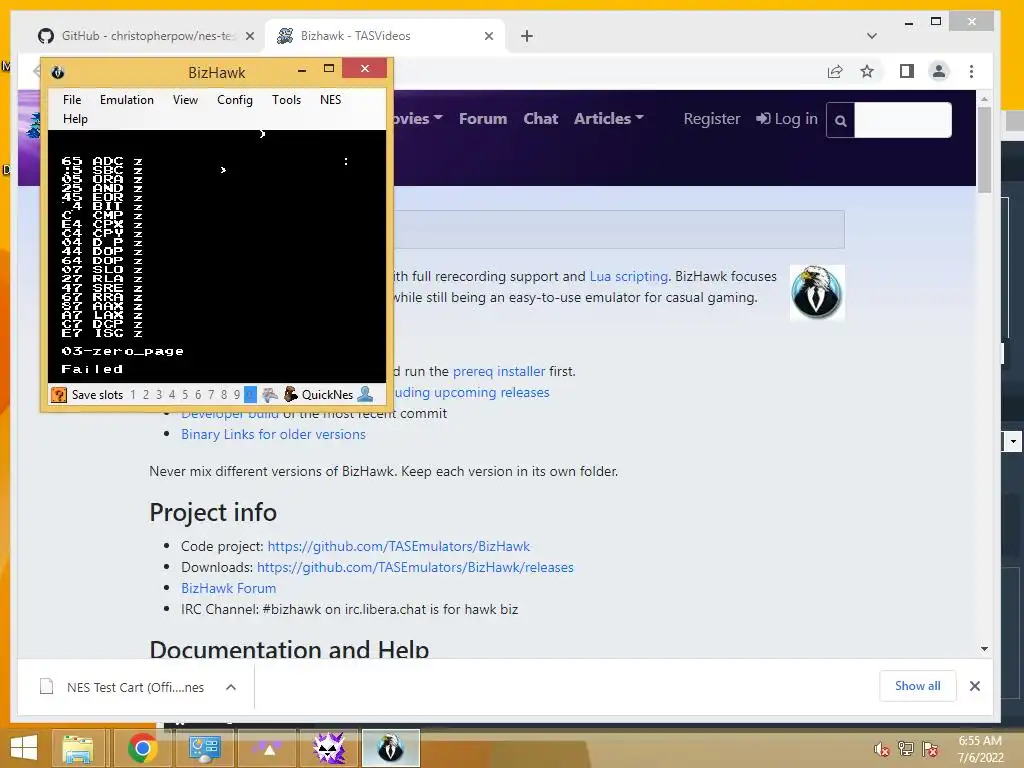
Task: Click the BizHawk eagle logo image
Action: pos(817,293)
